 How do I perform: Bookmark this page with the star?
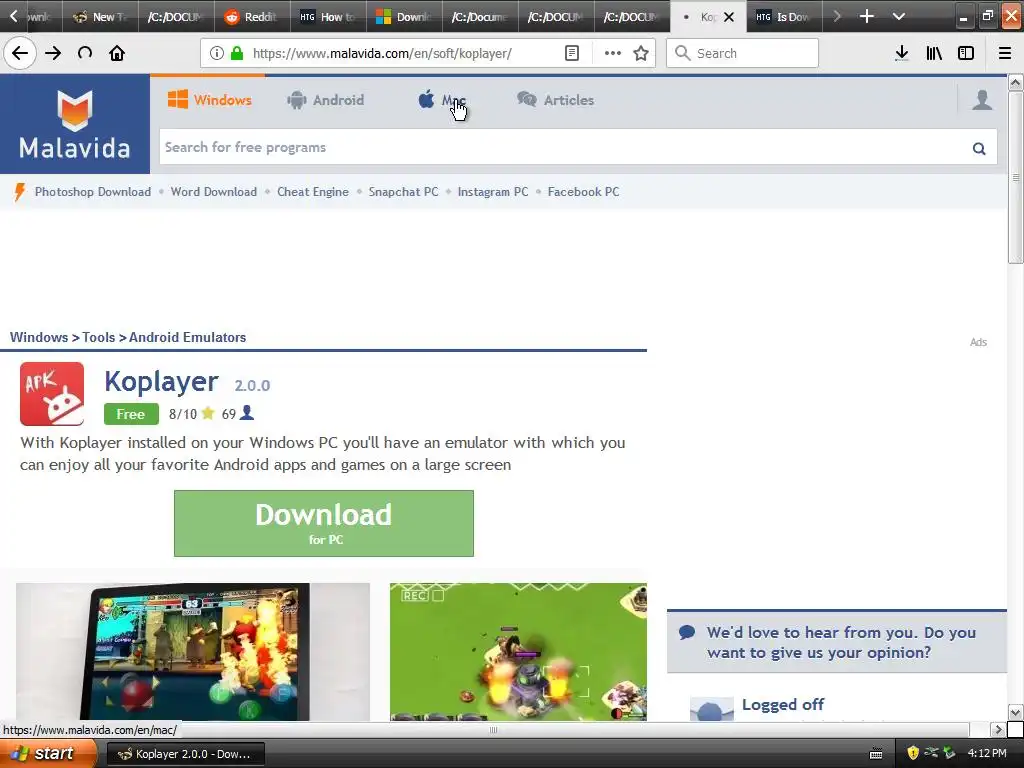641,53
